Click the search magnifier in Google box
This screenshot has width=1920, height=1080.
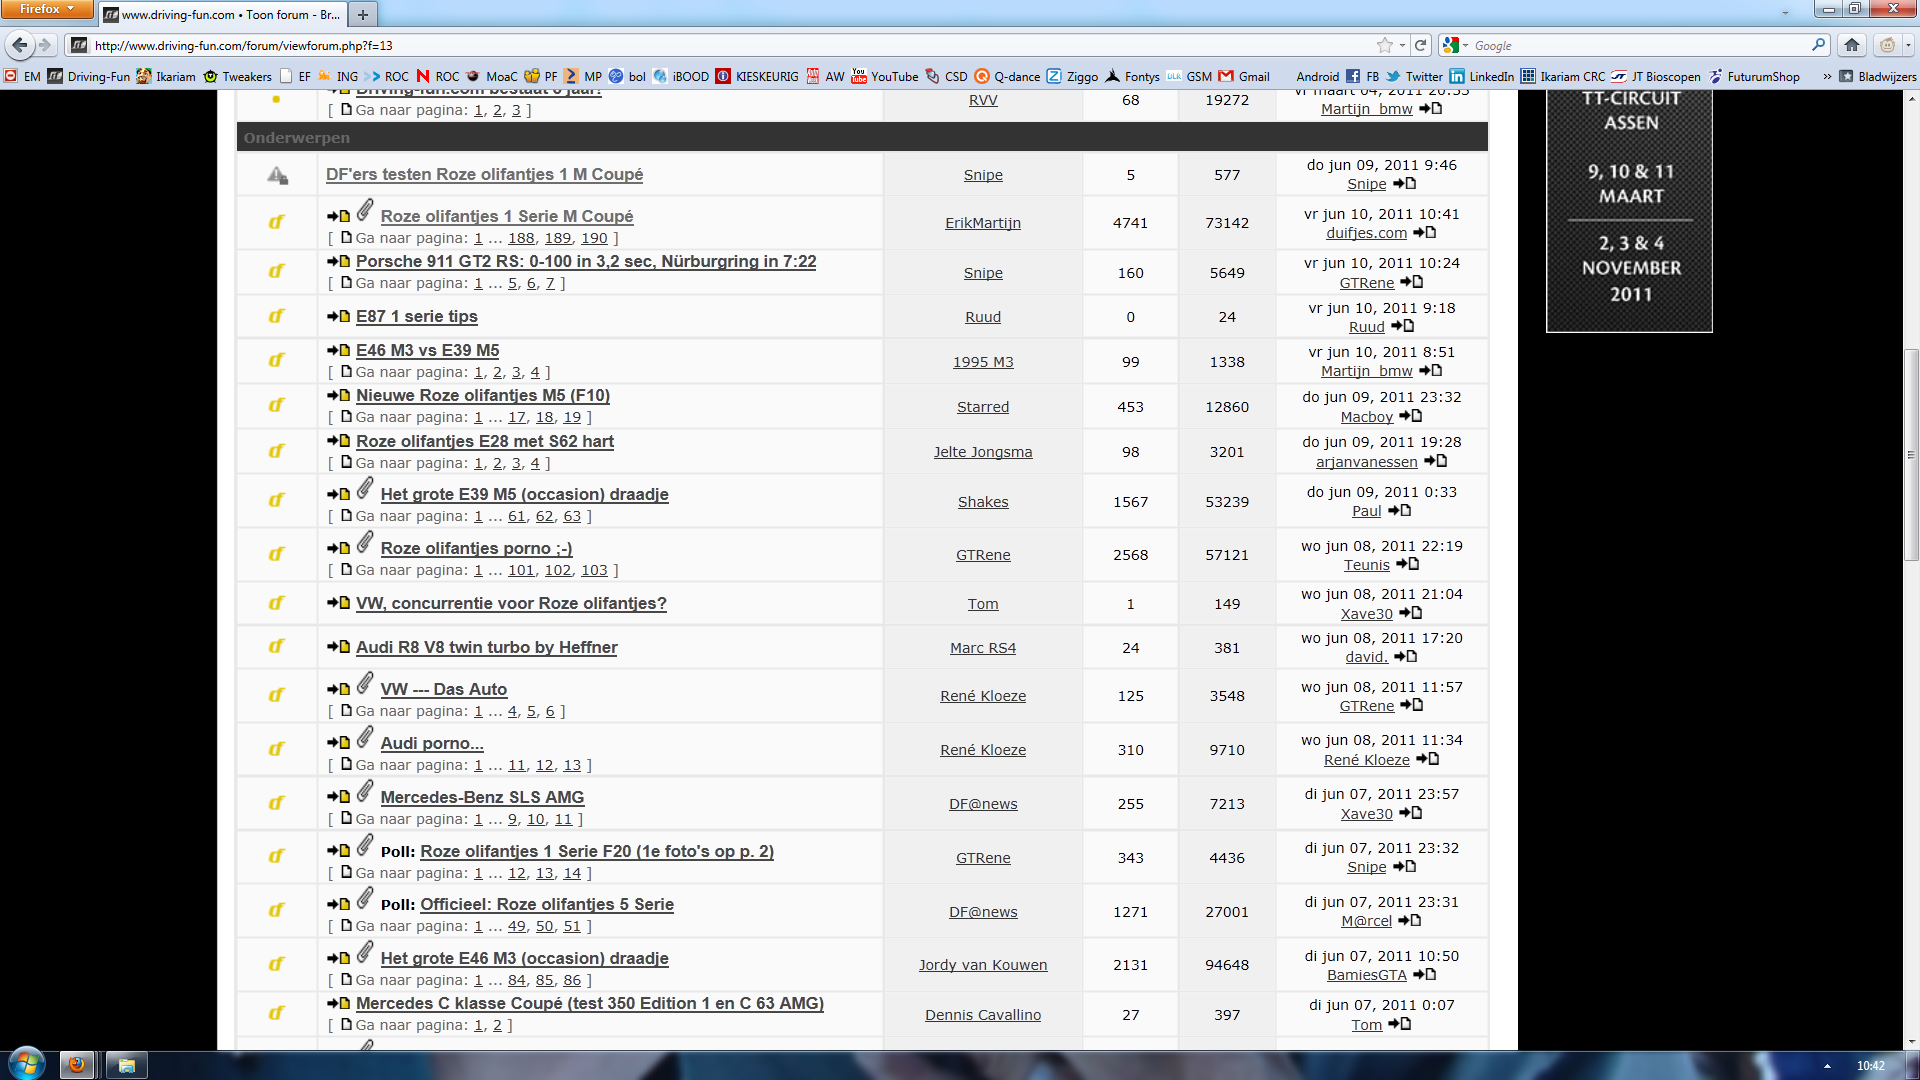point(1818,45)
